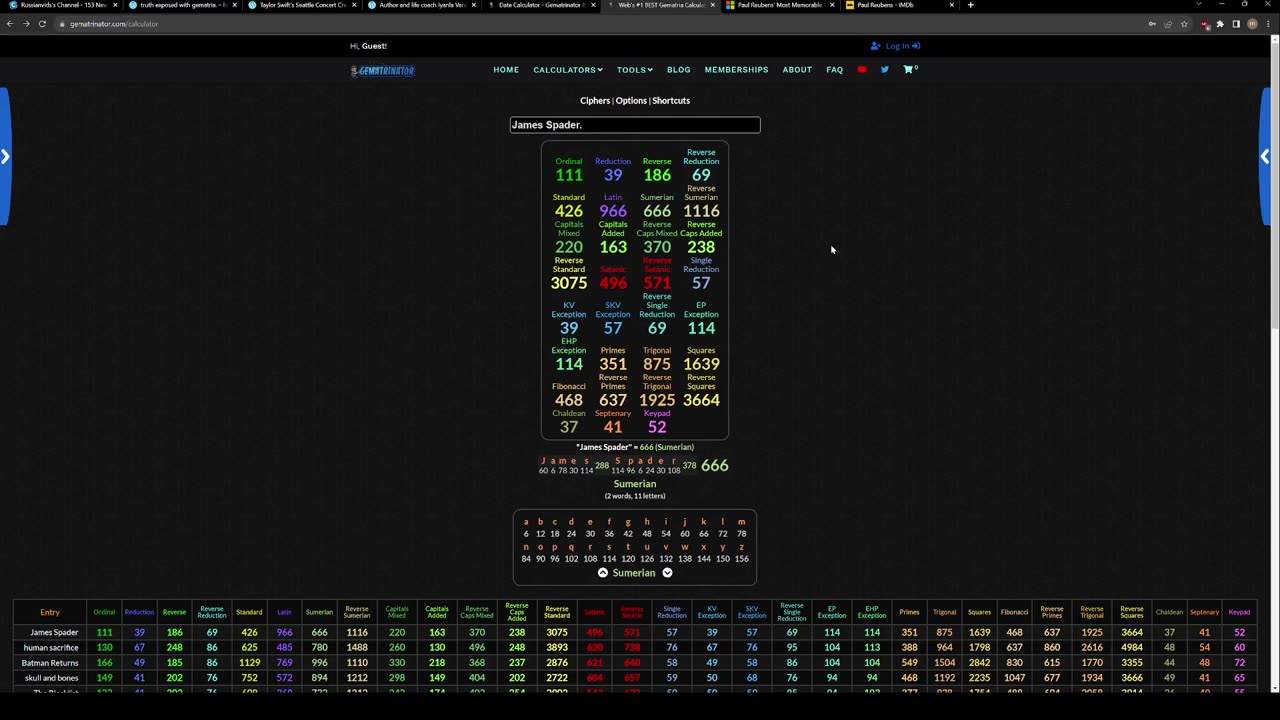Select the Trigonal value 875

(x=657, y=364)
